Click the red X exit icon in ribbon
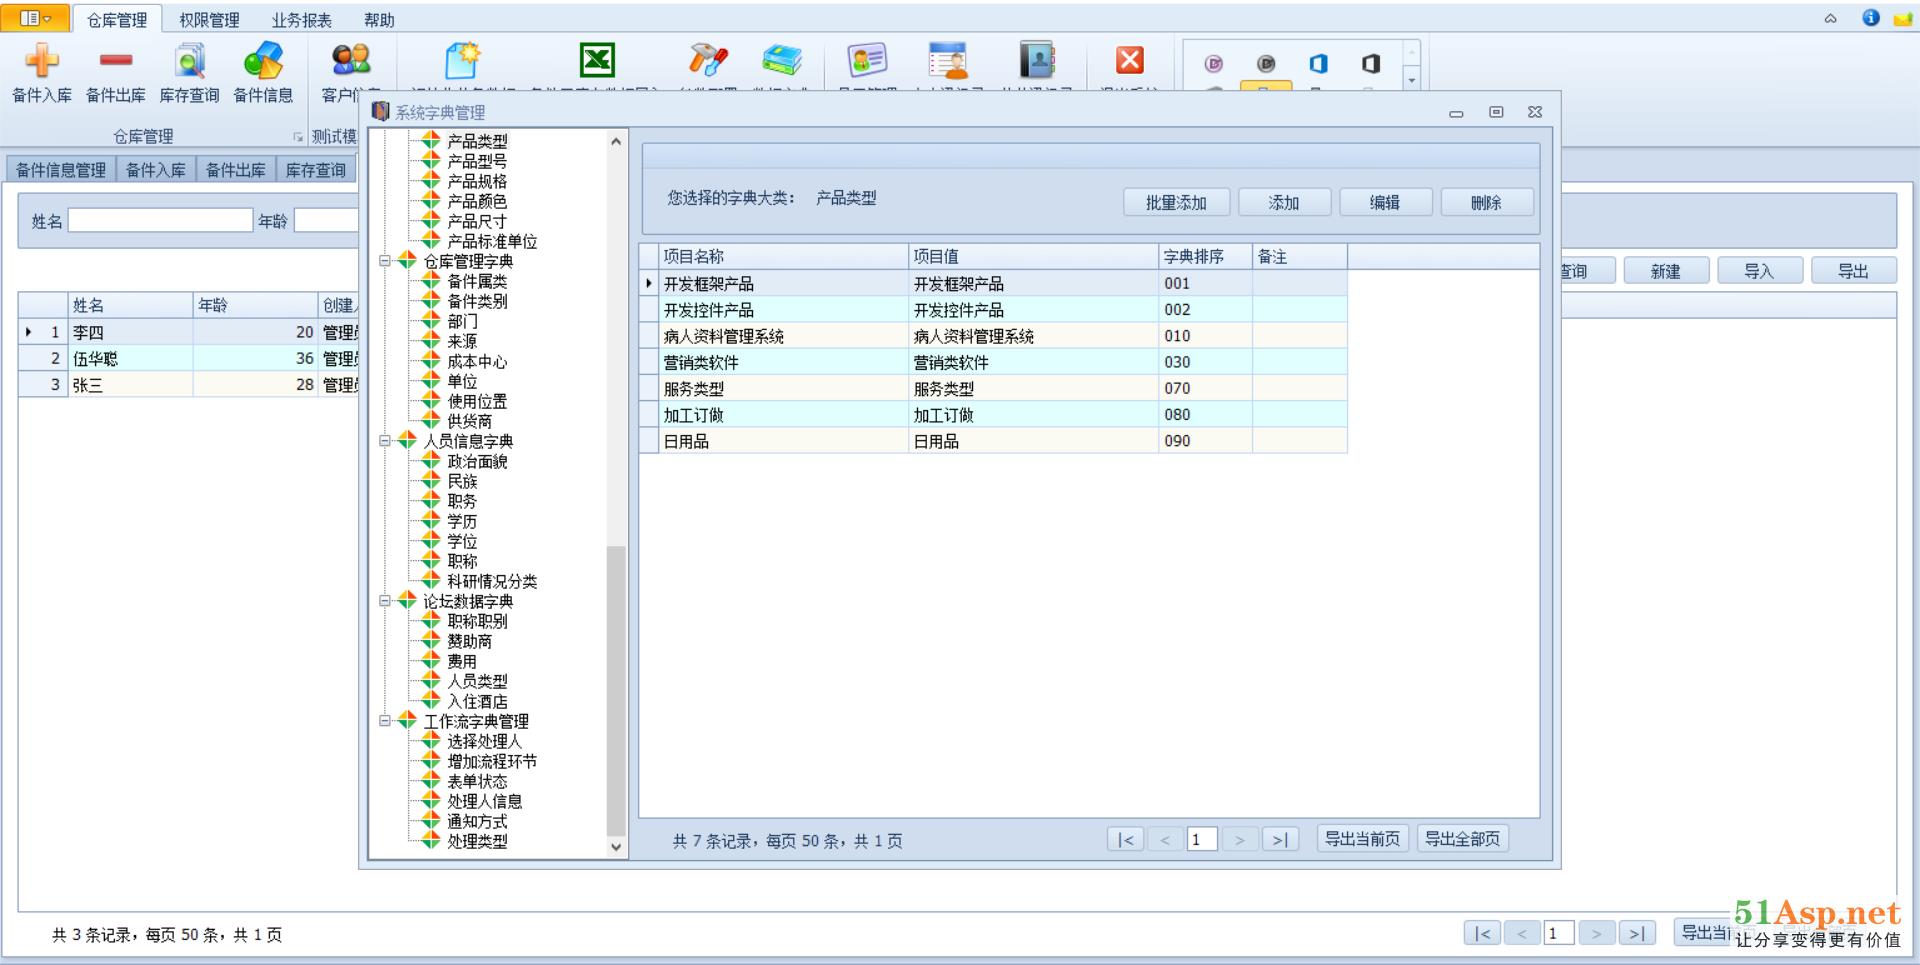 click(x=1130, y=60)
